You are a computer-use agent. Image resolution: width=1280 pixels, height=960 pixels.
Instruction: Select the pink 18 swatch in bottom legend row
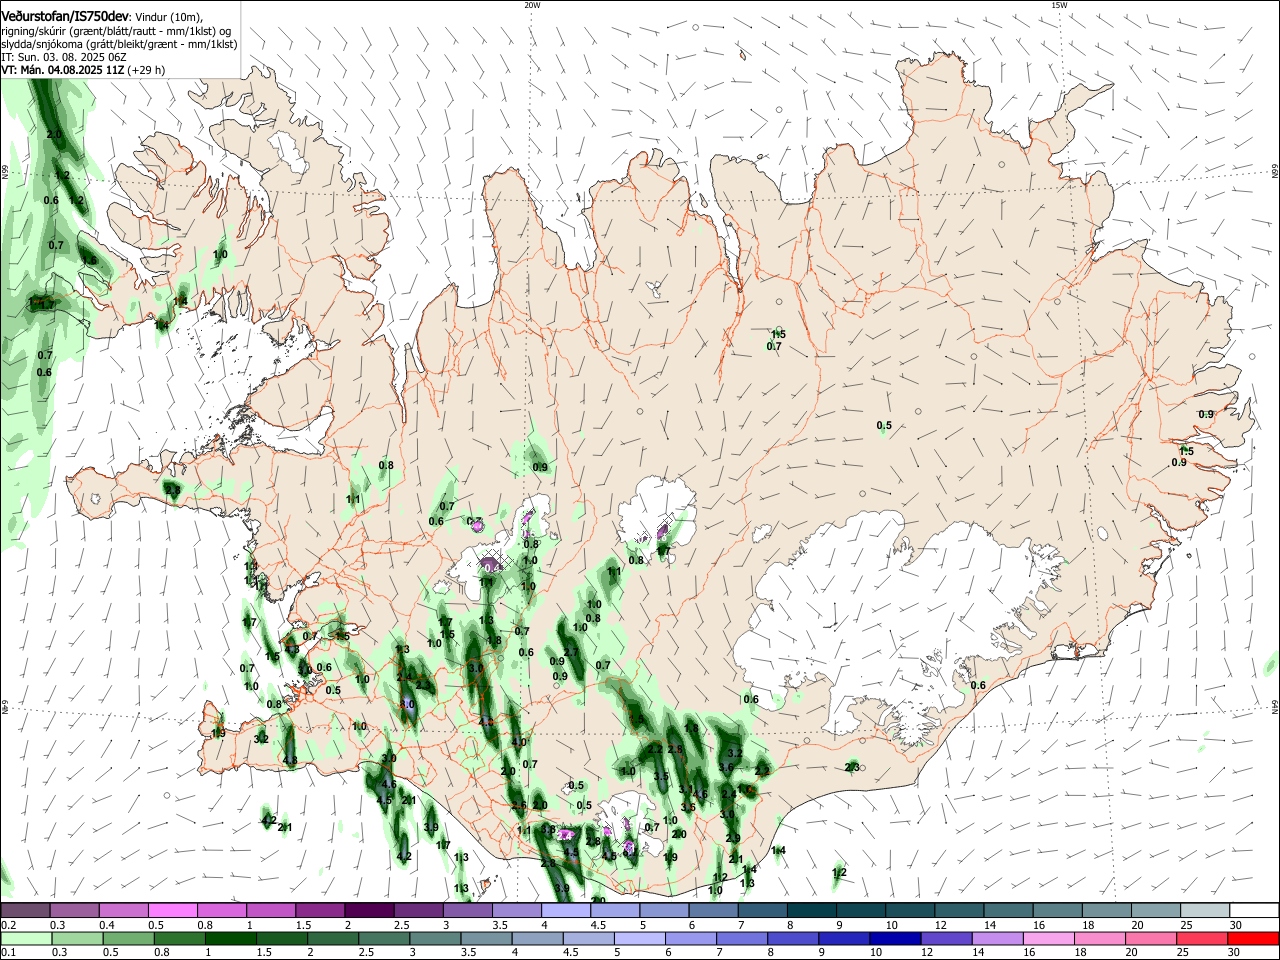1100,939
